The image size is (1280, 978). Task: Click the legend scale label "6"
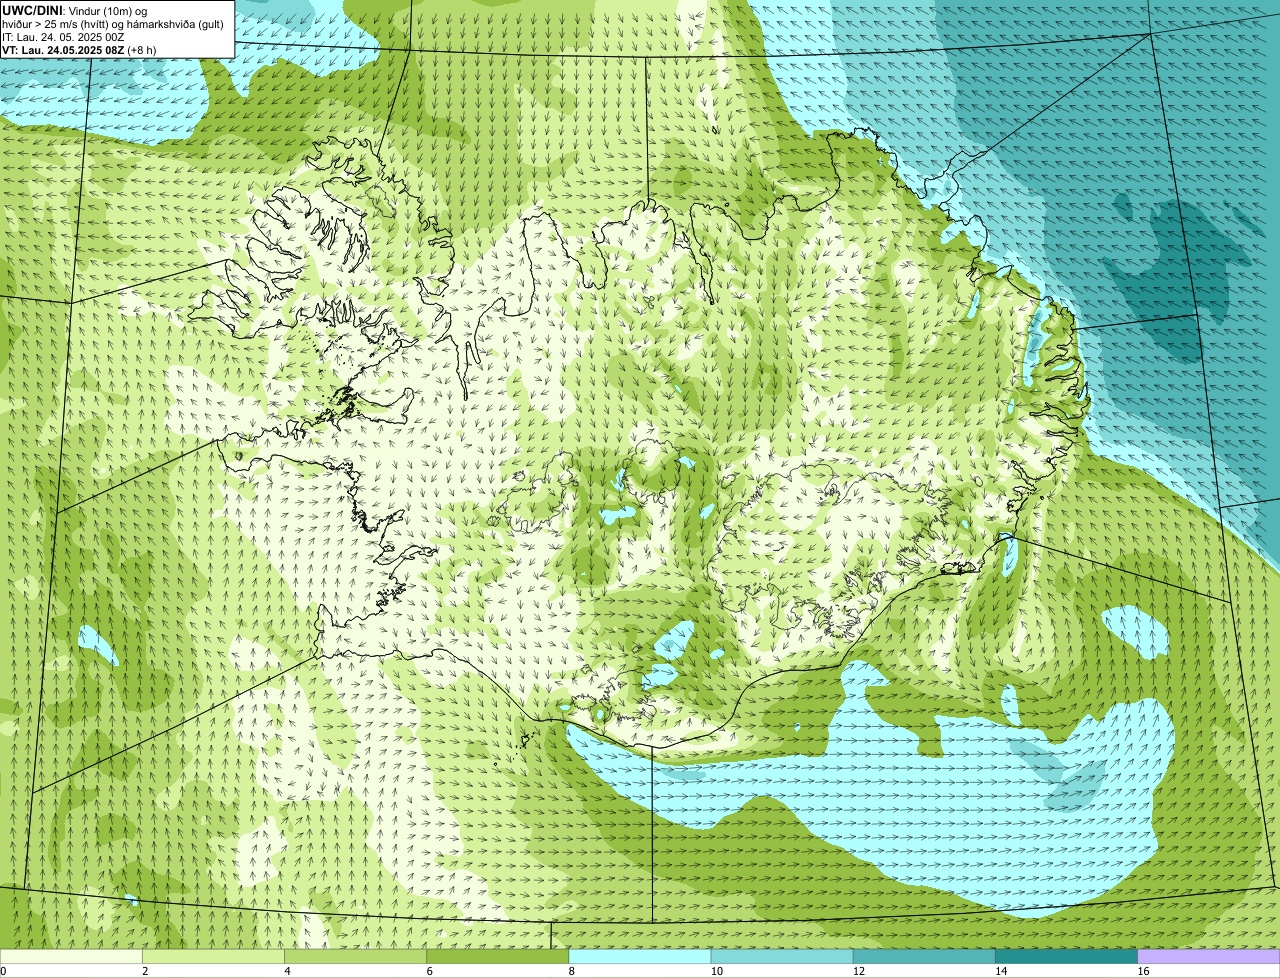(430, 971)
